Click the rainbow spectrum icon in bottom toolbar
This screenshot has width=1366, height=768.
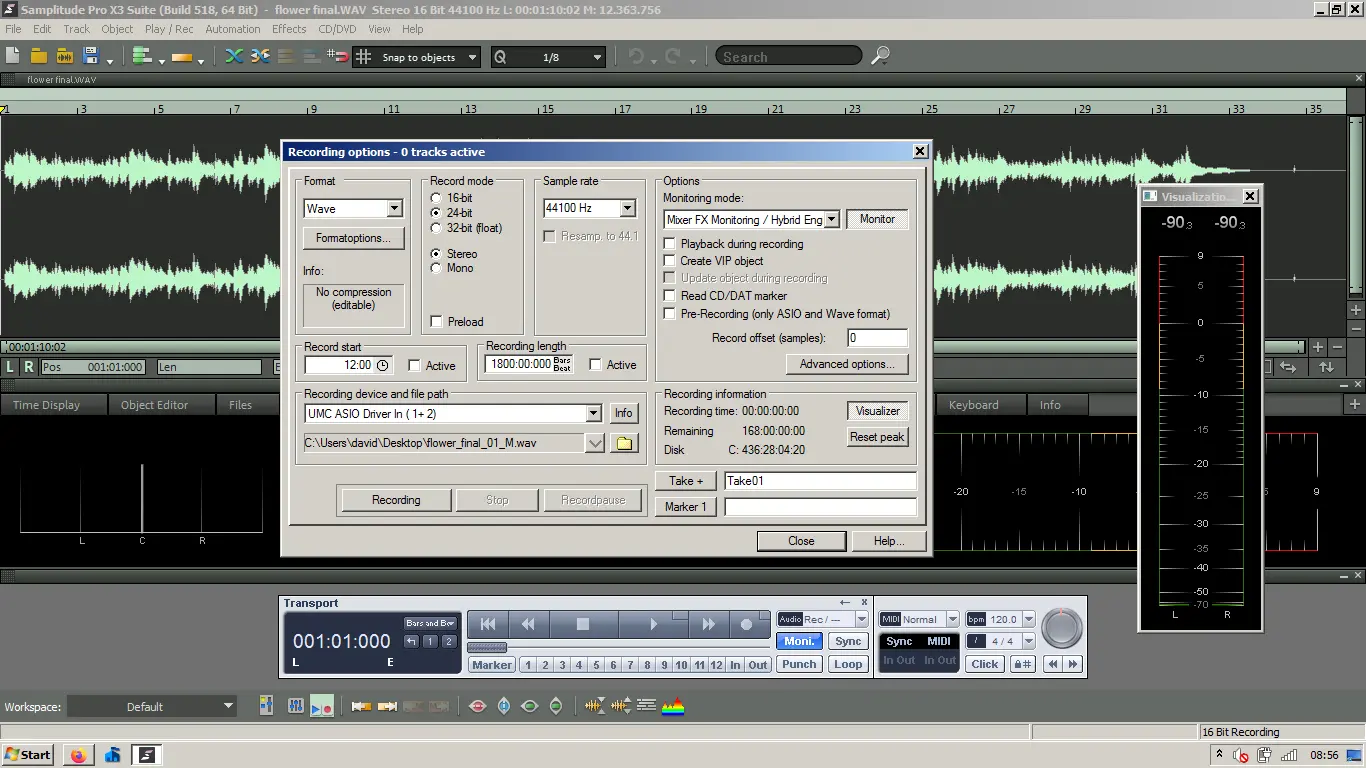(x=674, y=706)
